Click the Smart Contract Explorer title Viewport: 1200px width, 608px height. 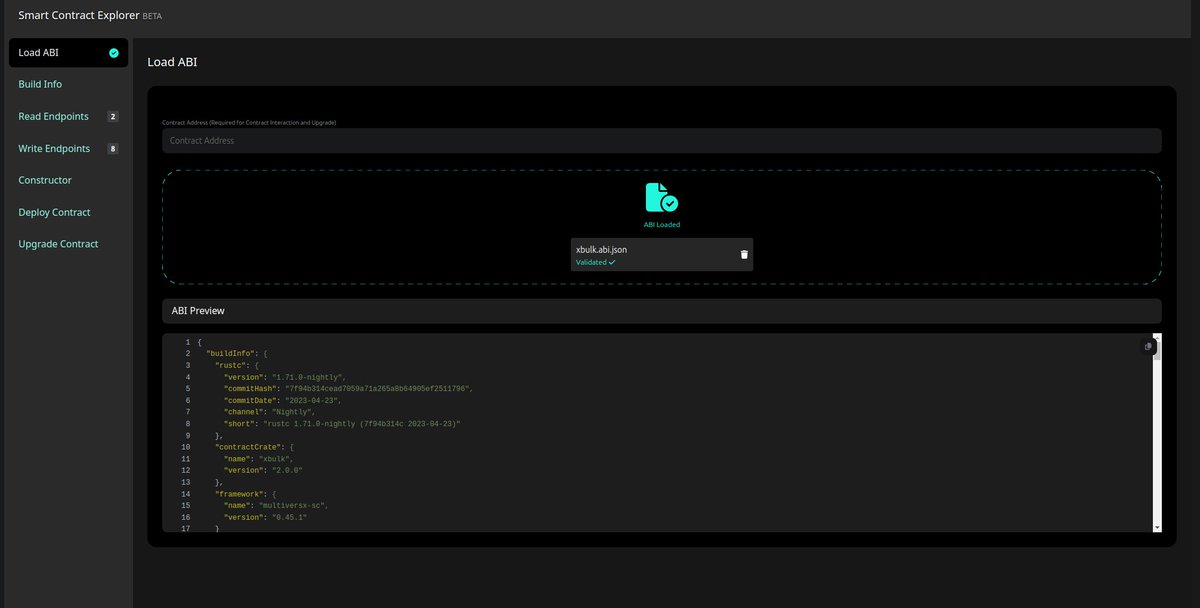[79, 16]
